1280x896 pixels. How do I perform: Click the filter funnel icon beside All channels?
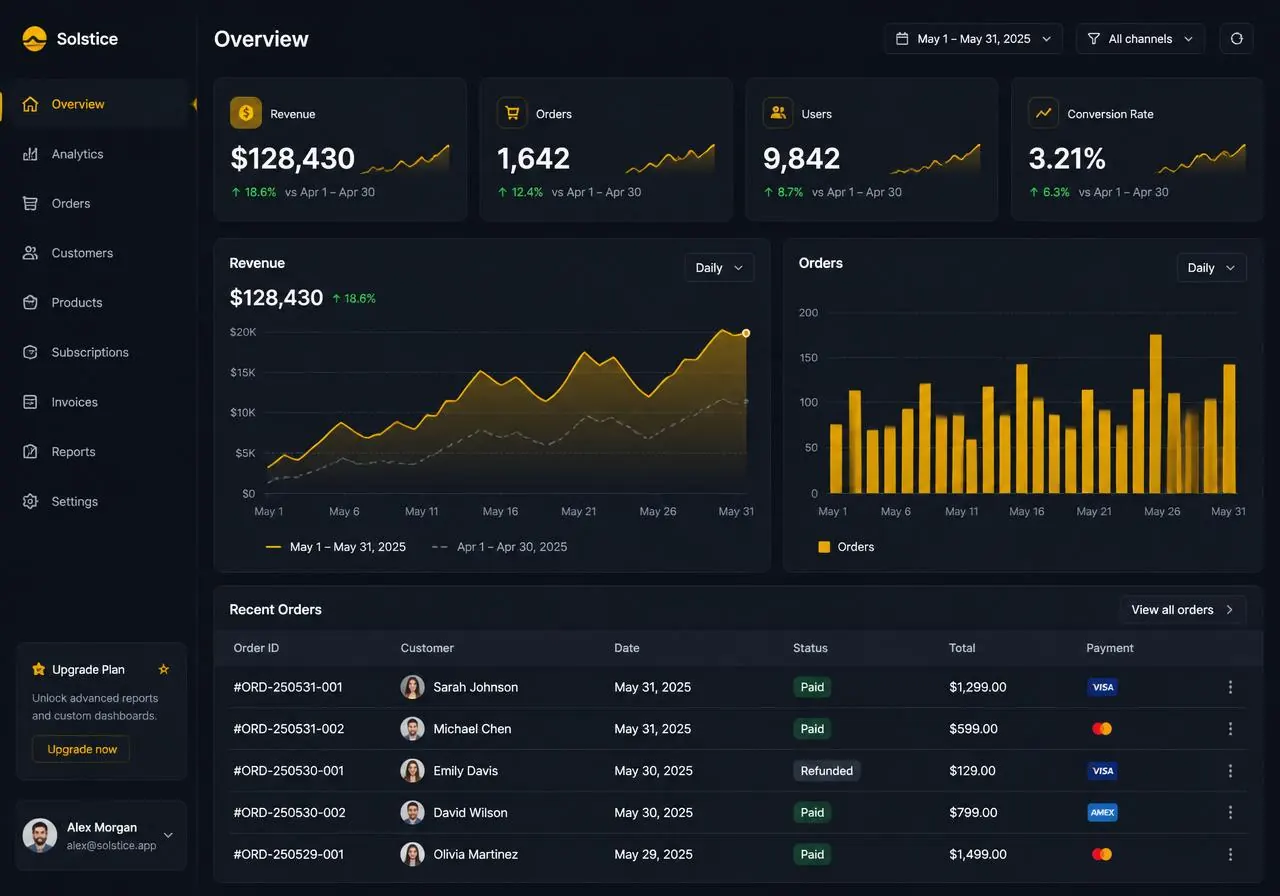pyautogui.click(x=1094, y=39)
